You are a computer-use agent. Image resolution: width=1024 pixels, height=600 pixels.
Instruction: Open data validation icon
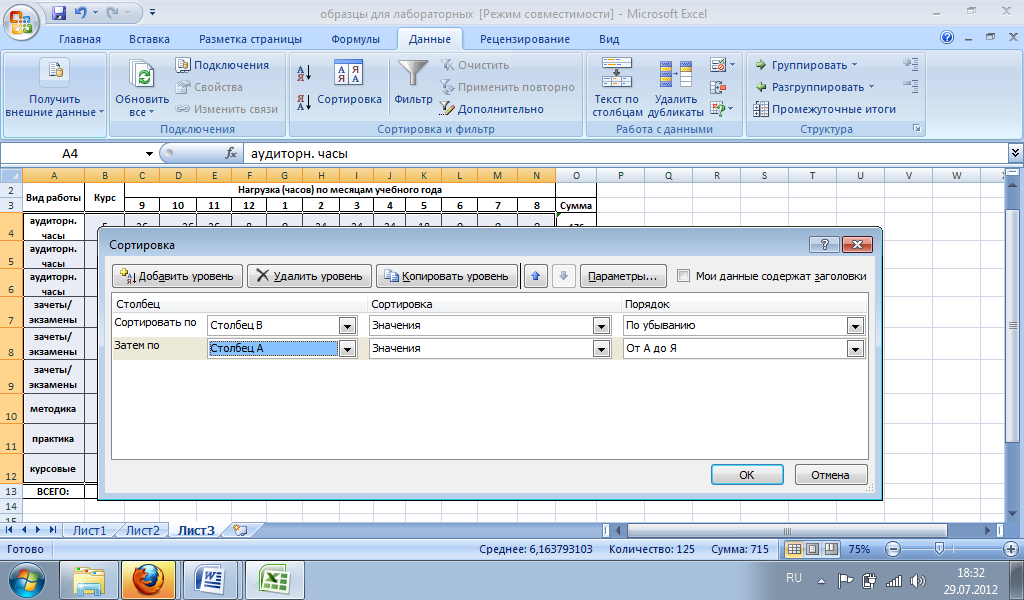point(718,65)
